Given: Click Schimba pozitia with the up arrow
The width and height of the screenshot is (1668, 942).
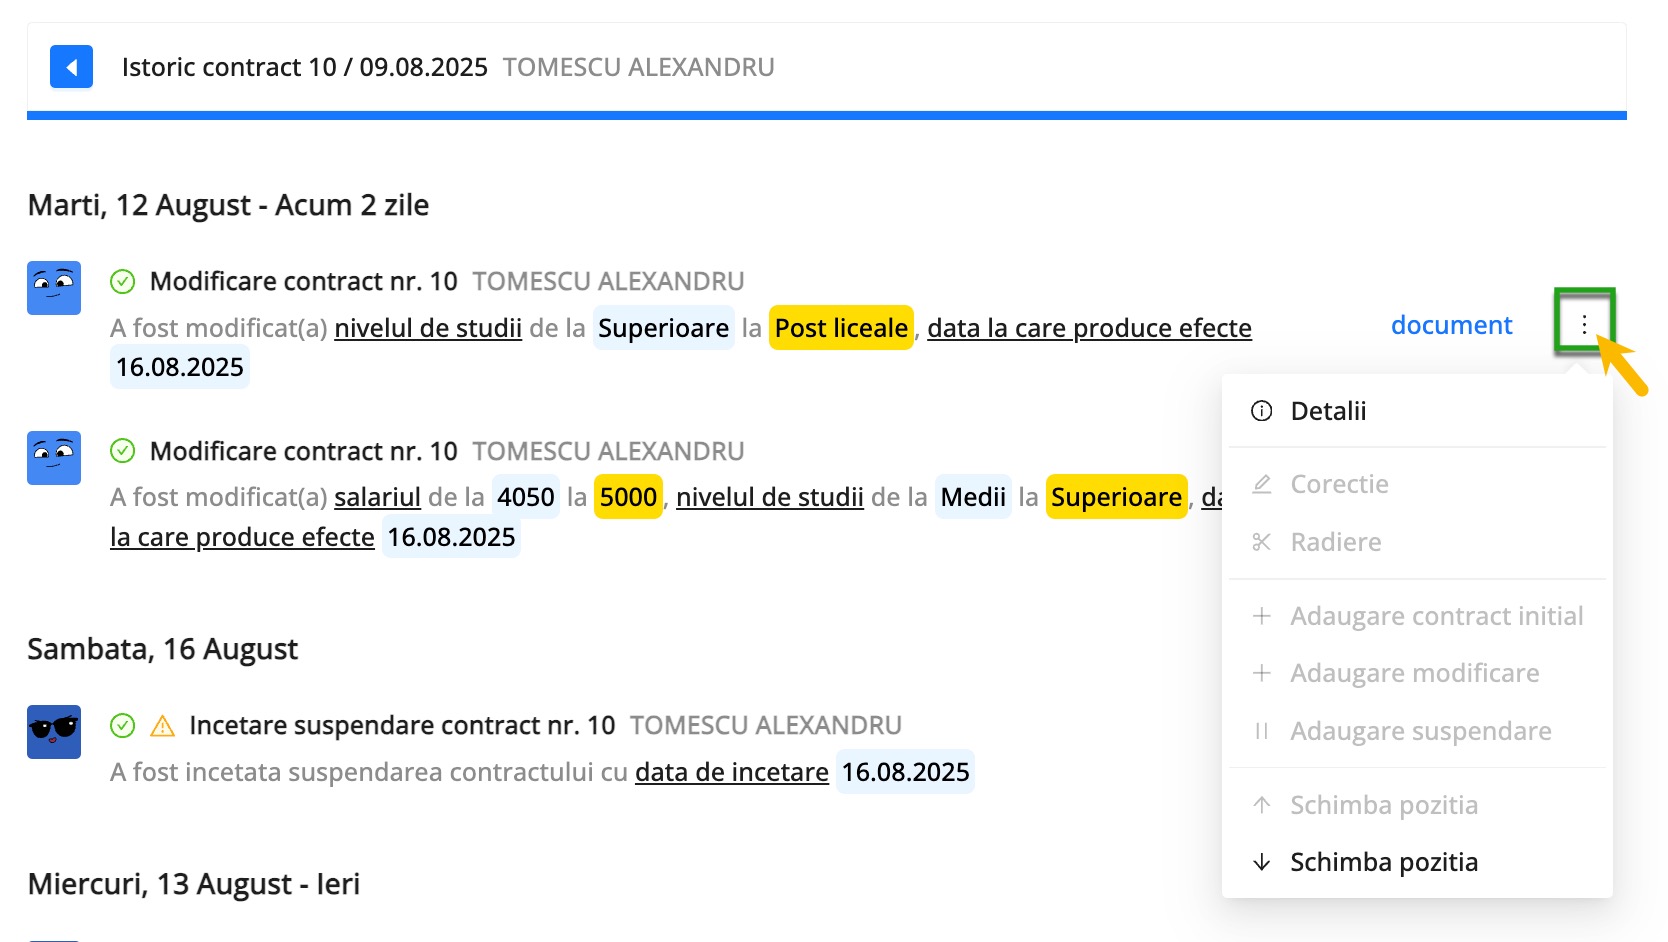Looking at the screenshot, I should (1417, 805).
